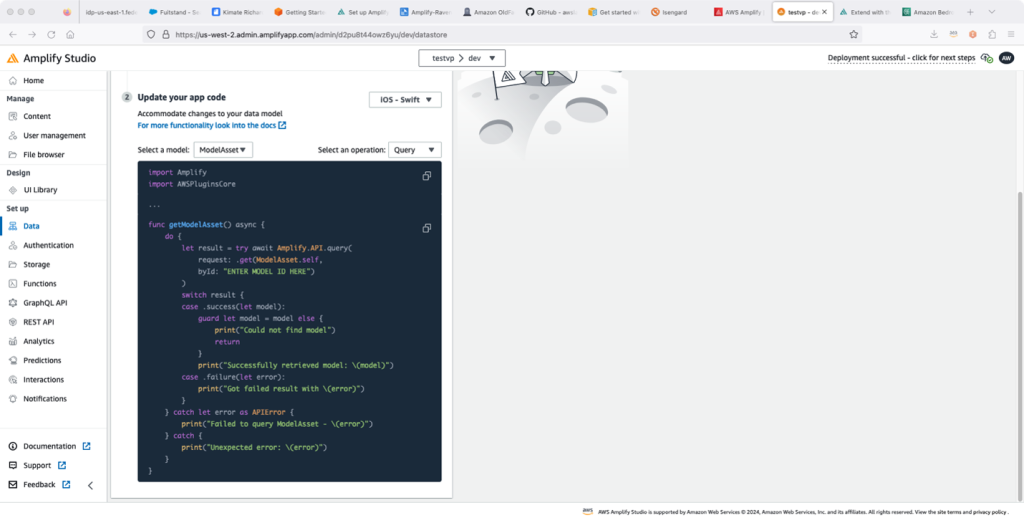The height and width of the screenshot is (523, 1024).
Task: Open the ModelAsset model selector
Action: click(223, 150)
